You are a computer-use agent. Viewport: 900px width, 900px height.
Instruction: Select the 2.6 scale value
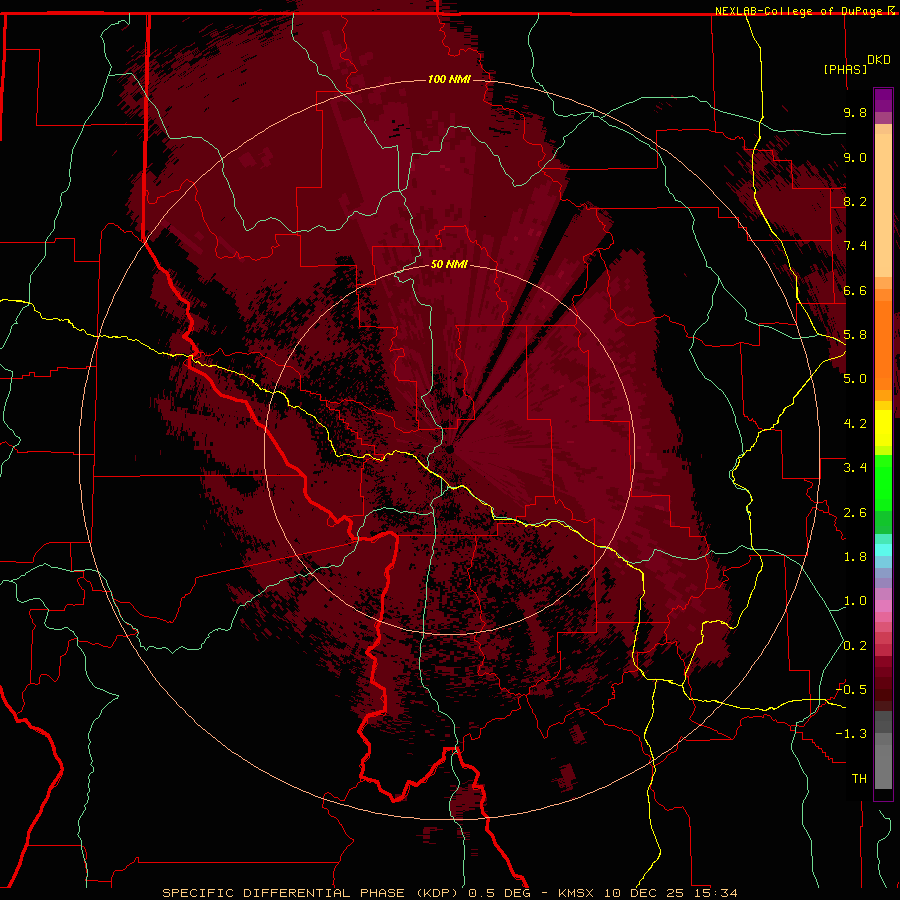855,512
